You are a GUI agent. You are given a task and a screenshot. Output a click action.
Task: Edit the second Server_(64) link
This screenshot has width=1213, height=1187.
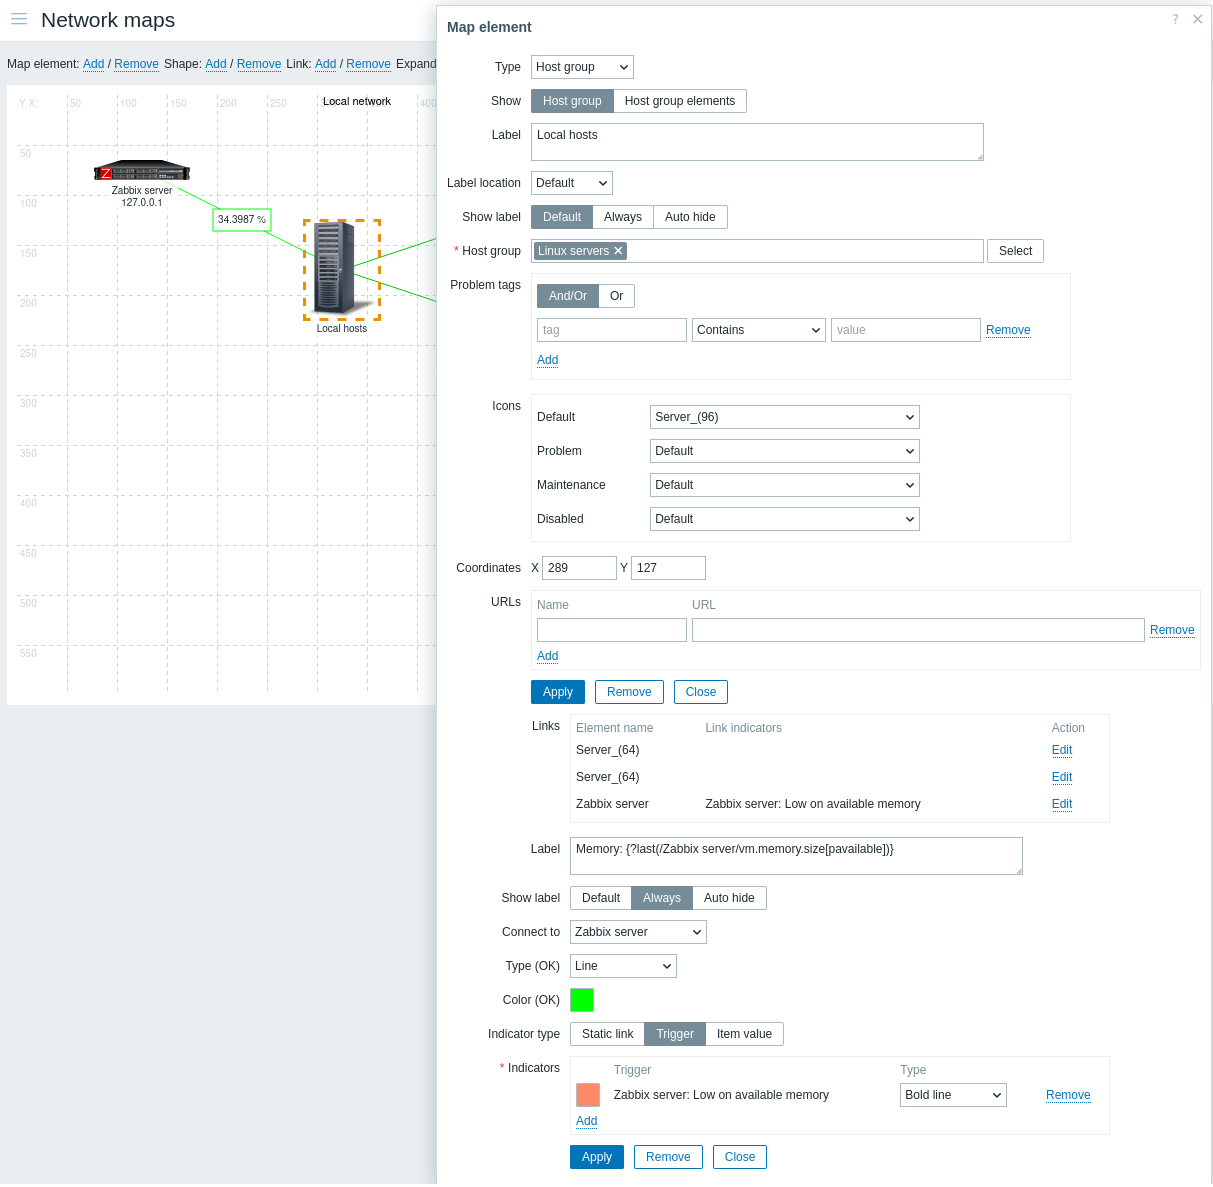pyautogui.click(x=1062, y=777)
